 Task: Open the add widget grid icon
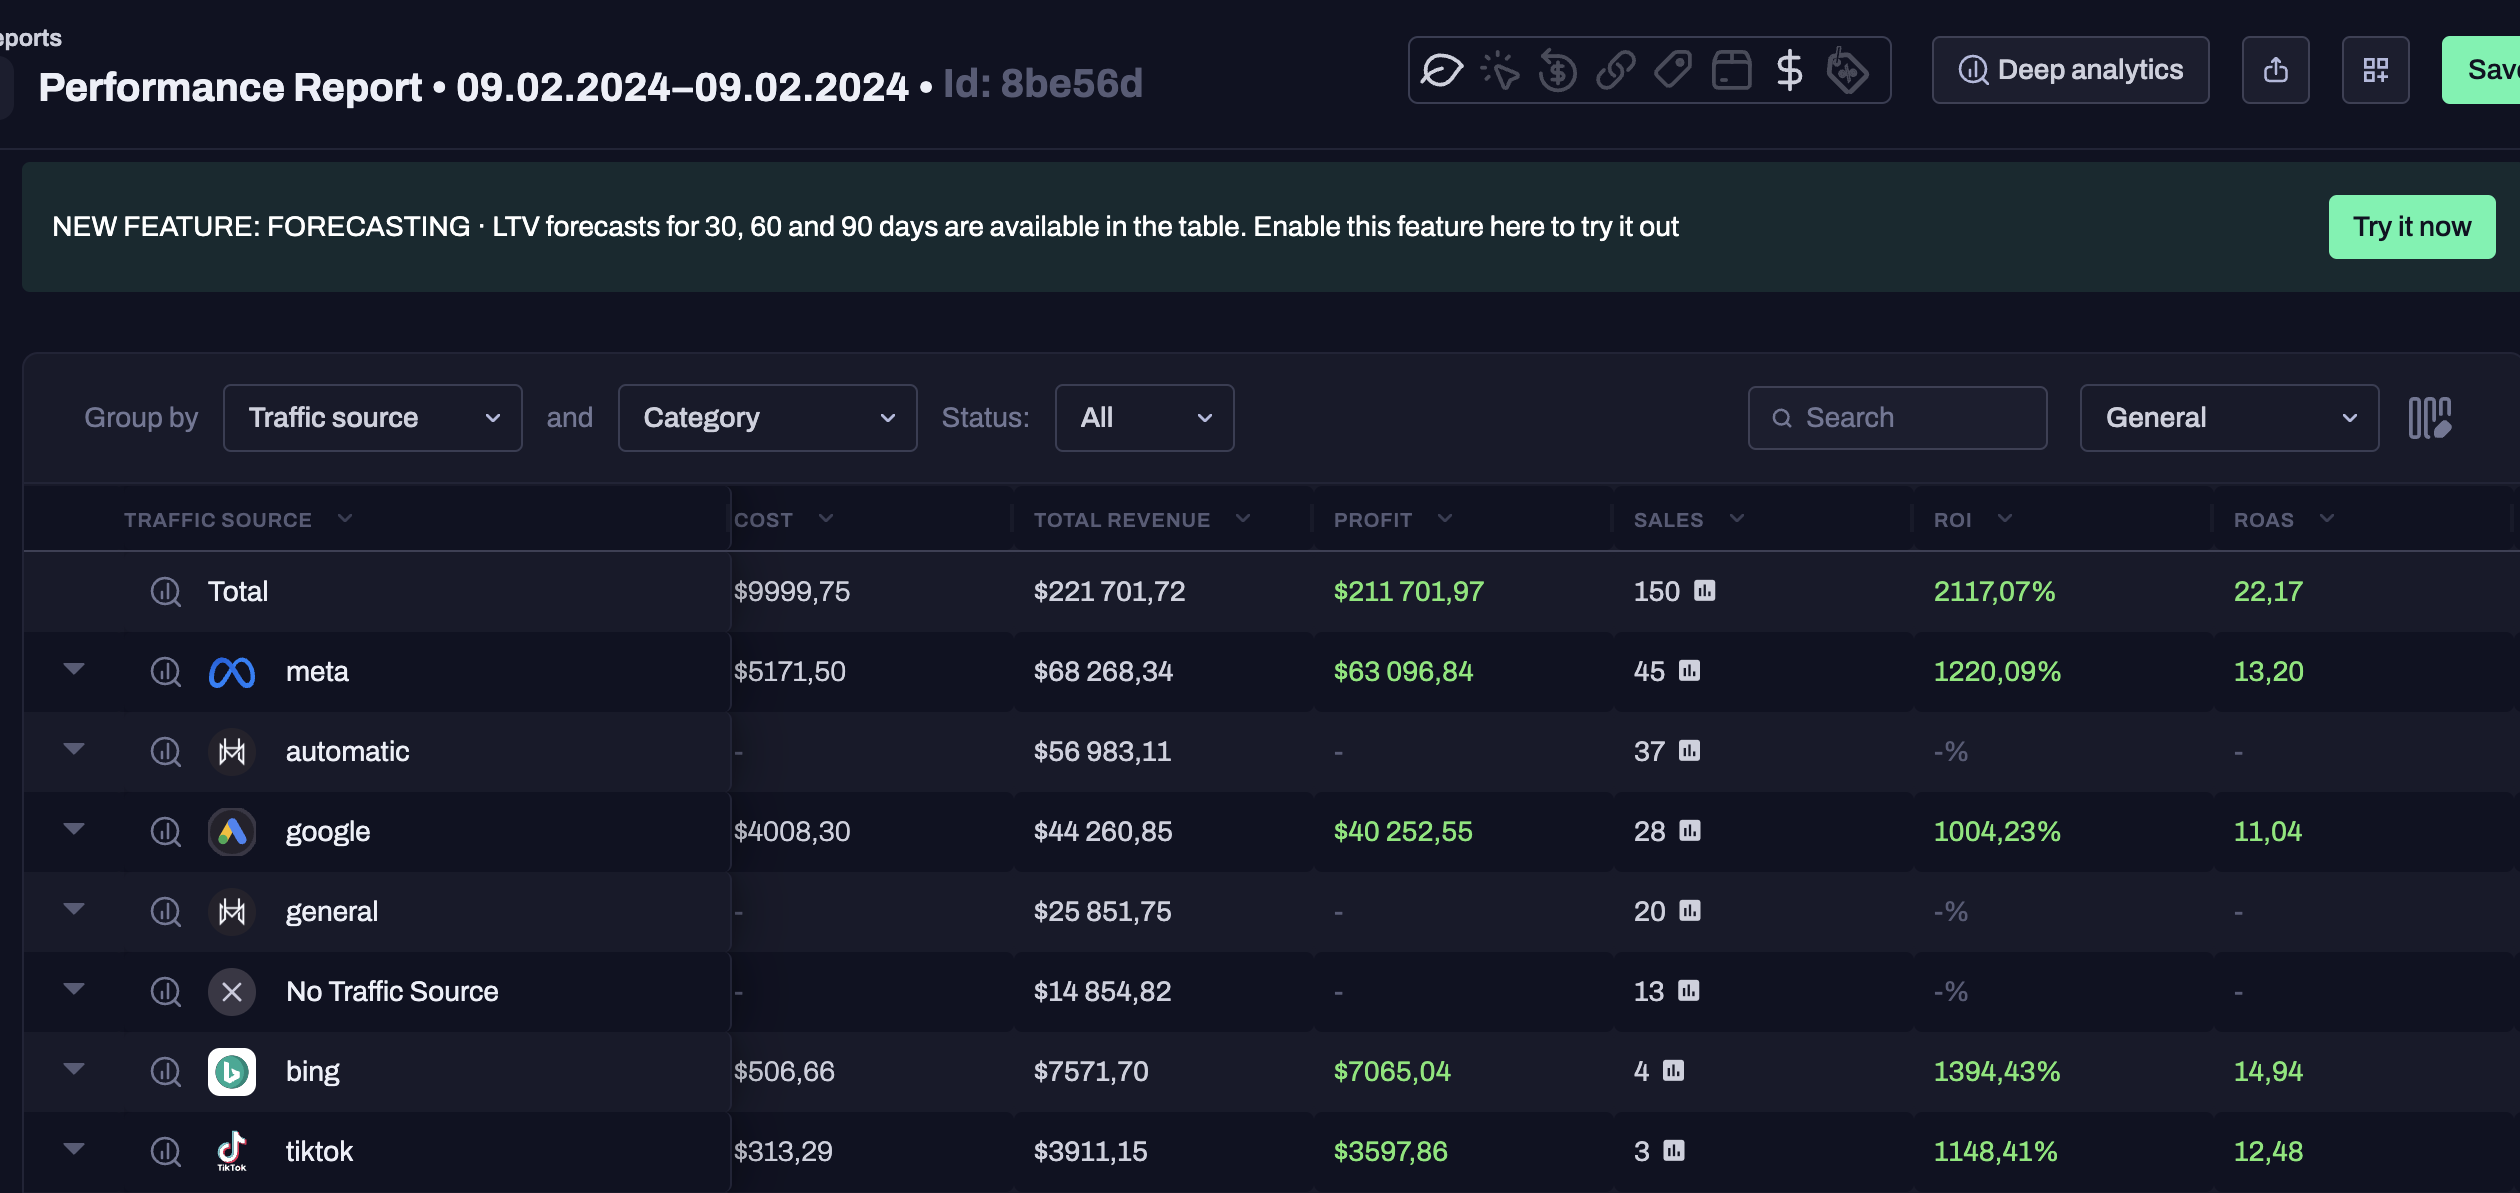[x=2375, y=70]
